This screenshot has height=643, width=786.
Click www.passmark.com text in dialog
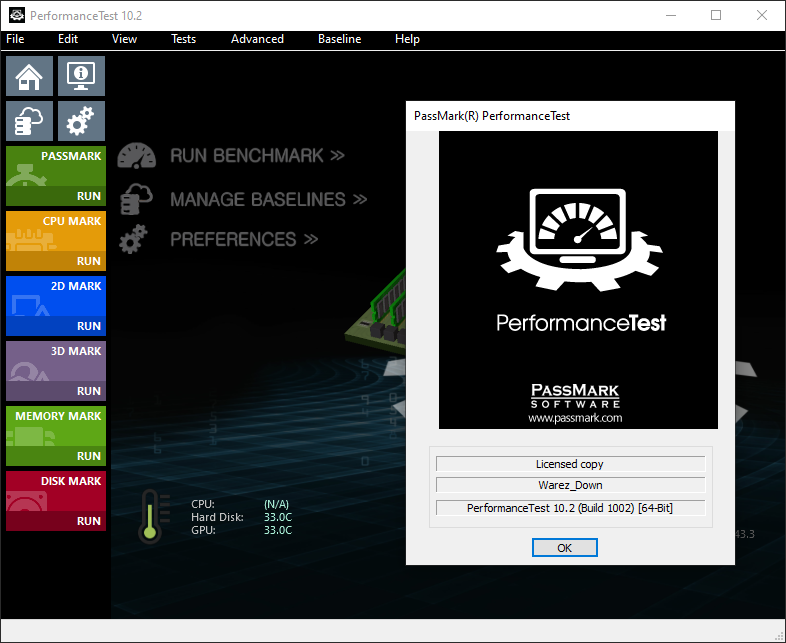click(575, 417)
